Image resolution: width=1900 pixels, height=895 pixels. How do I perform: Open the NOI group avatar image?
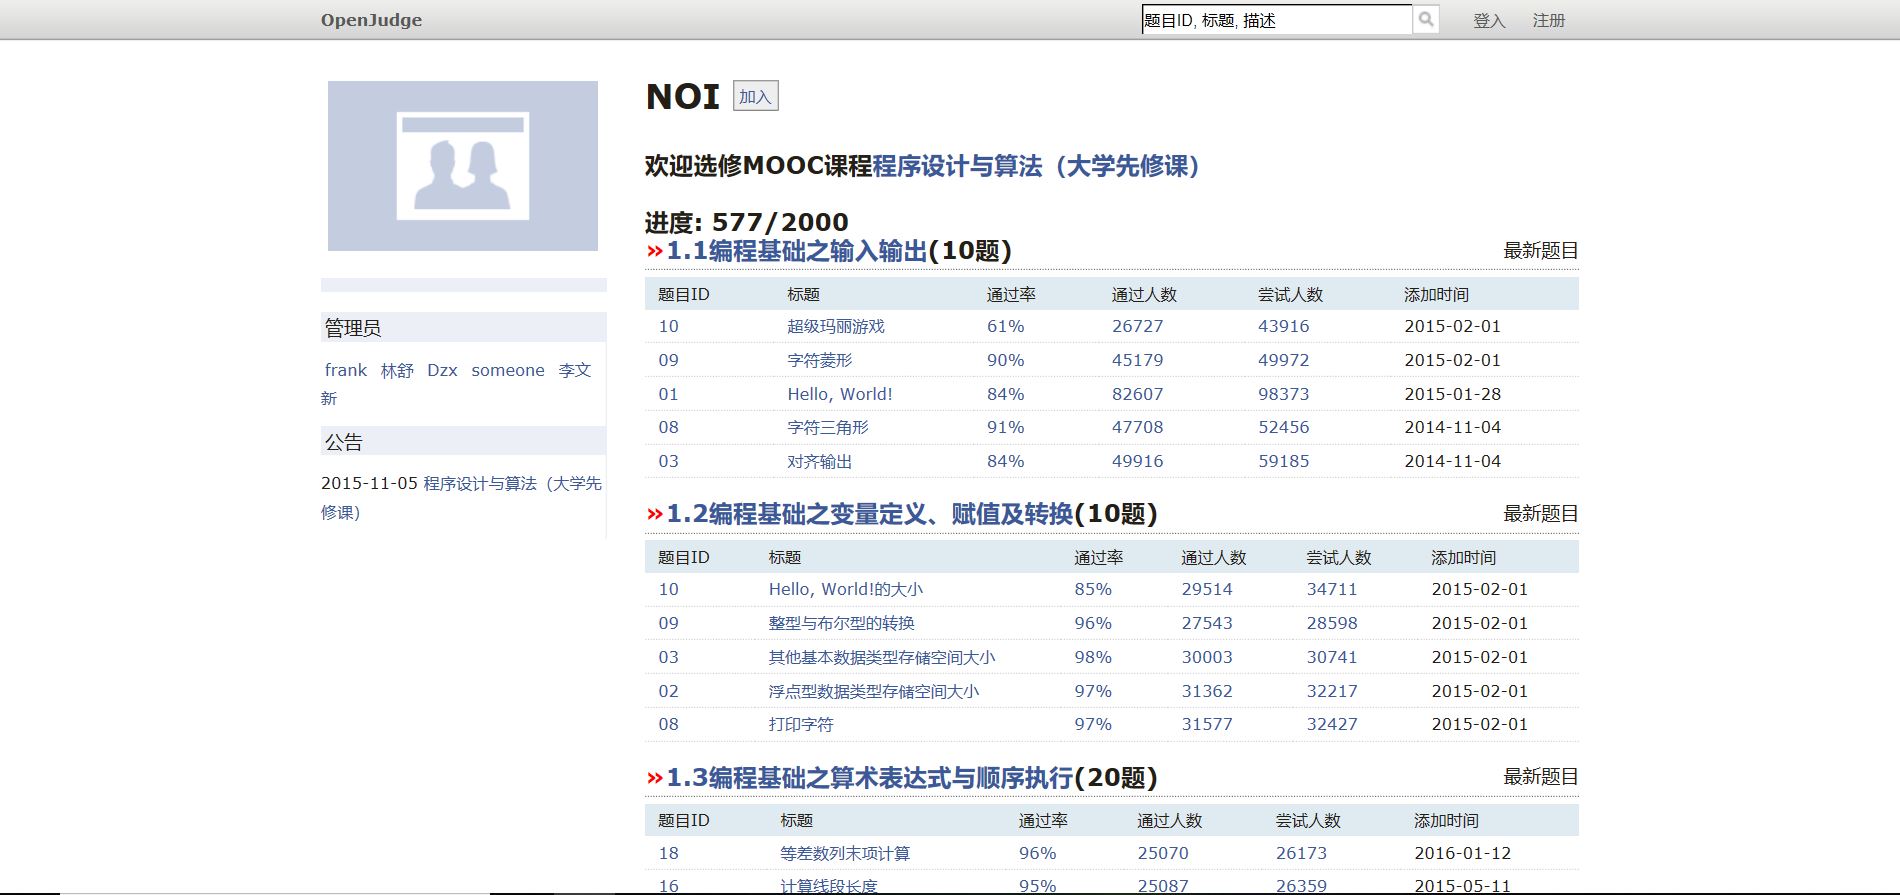(463, 166)
